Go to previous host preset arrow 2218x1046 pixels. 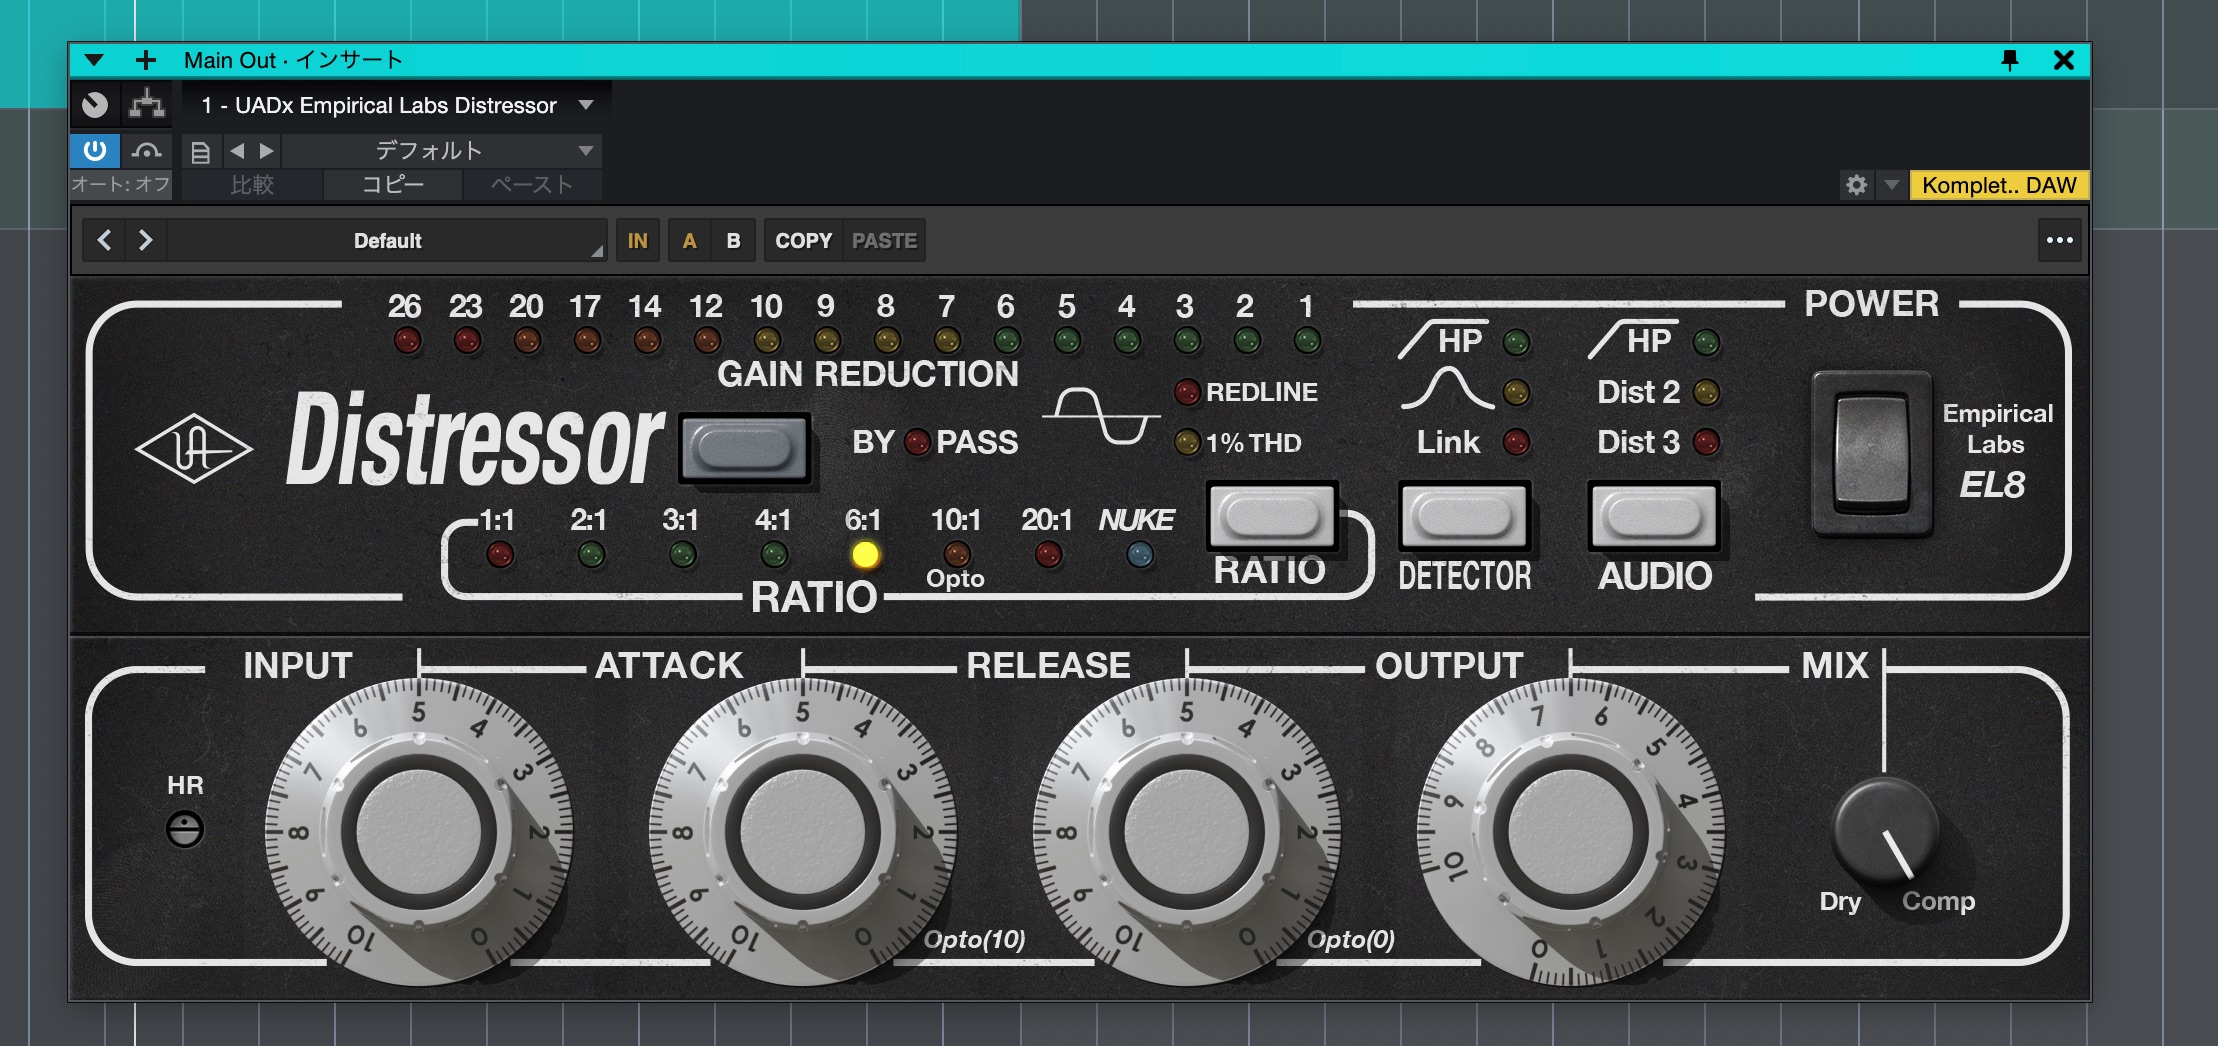(237, 151)
